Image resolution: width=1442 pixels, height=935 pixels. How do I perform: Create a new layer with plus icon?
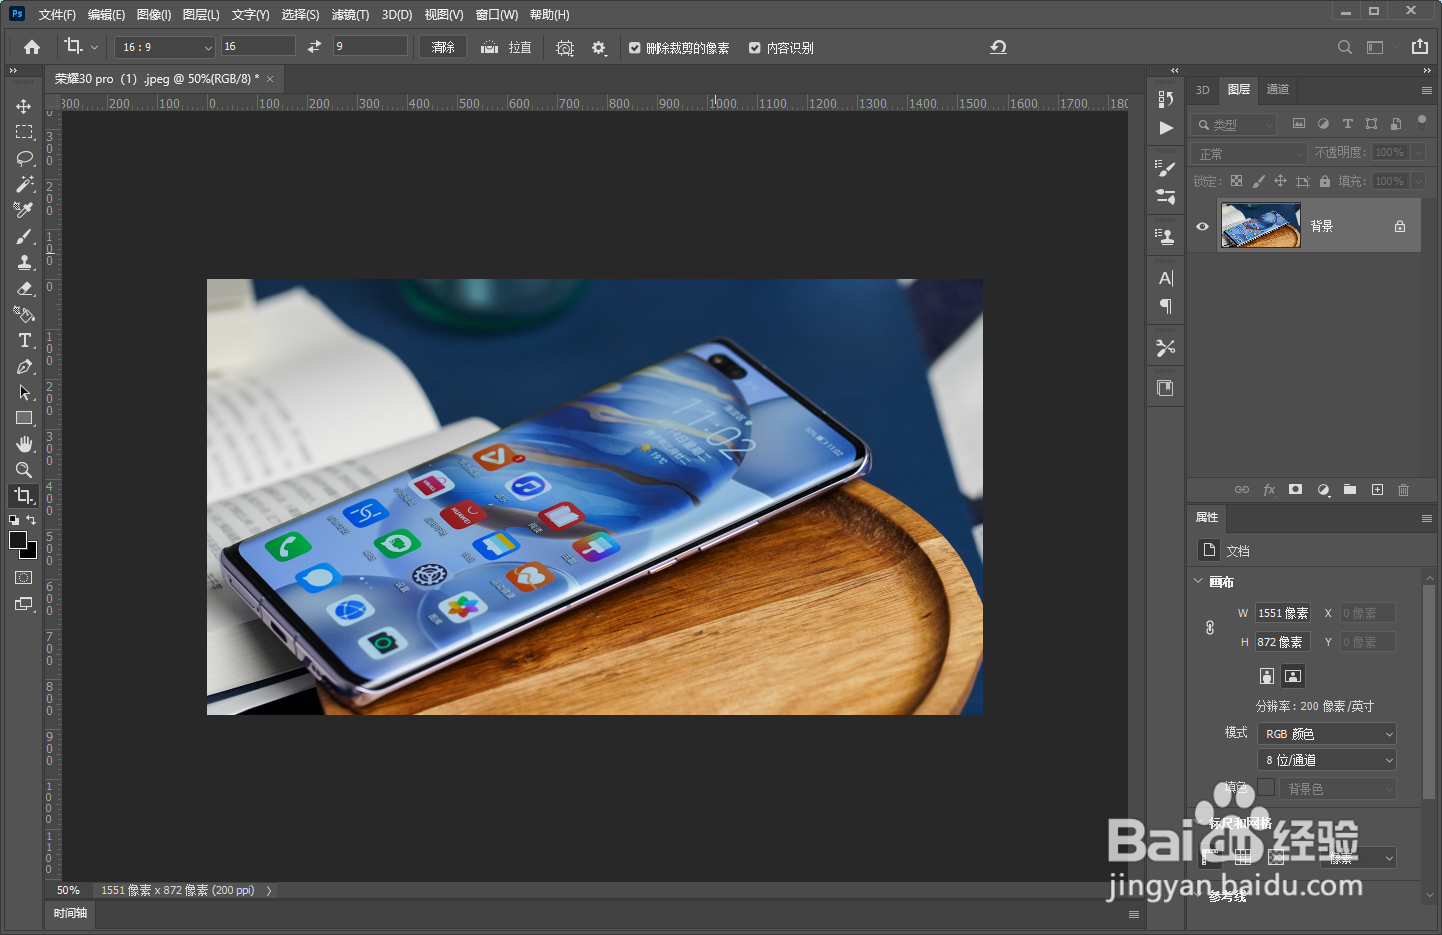click(x=1377, y=490)
